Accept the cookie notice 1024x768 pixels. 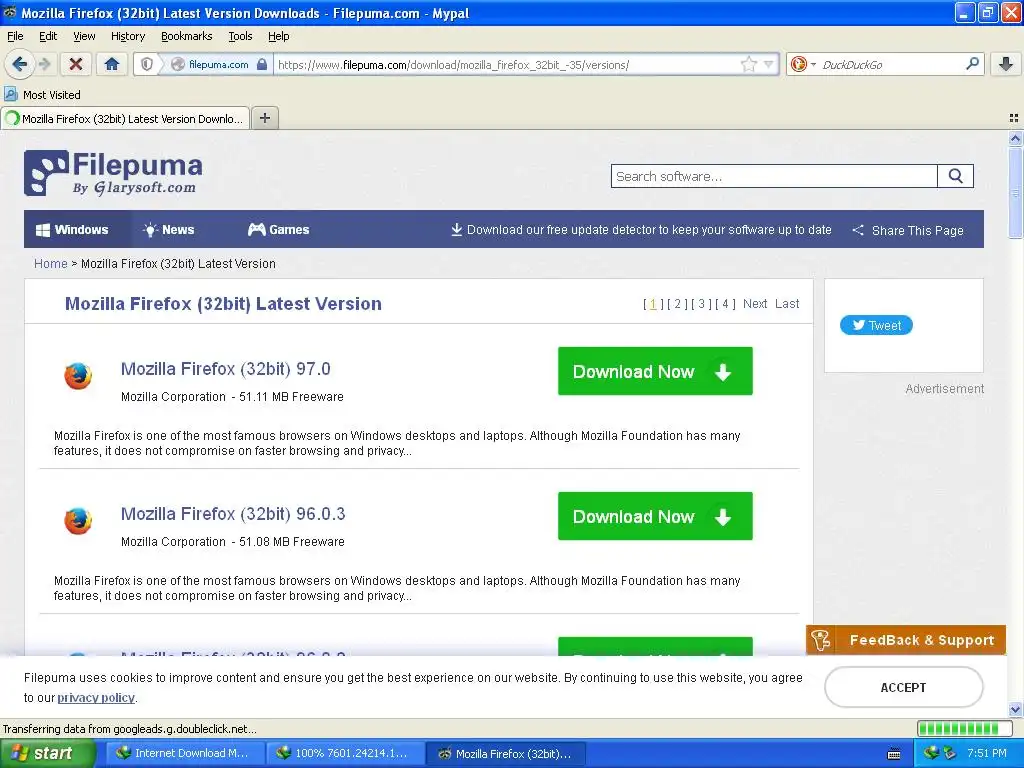(x=903, y=687)
